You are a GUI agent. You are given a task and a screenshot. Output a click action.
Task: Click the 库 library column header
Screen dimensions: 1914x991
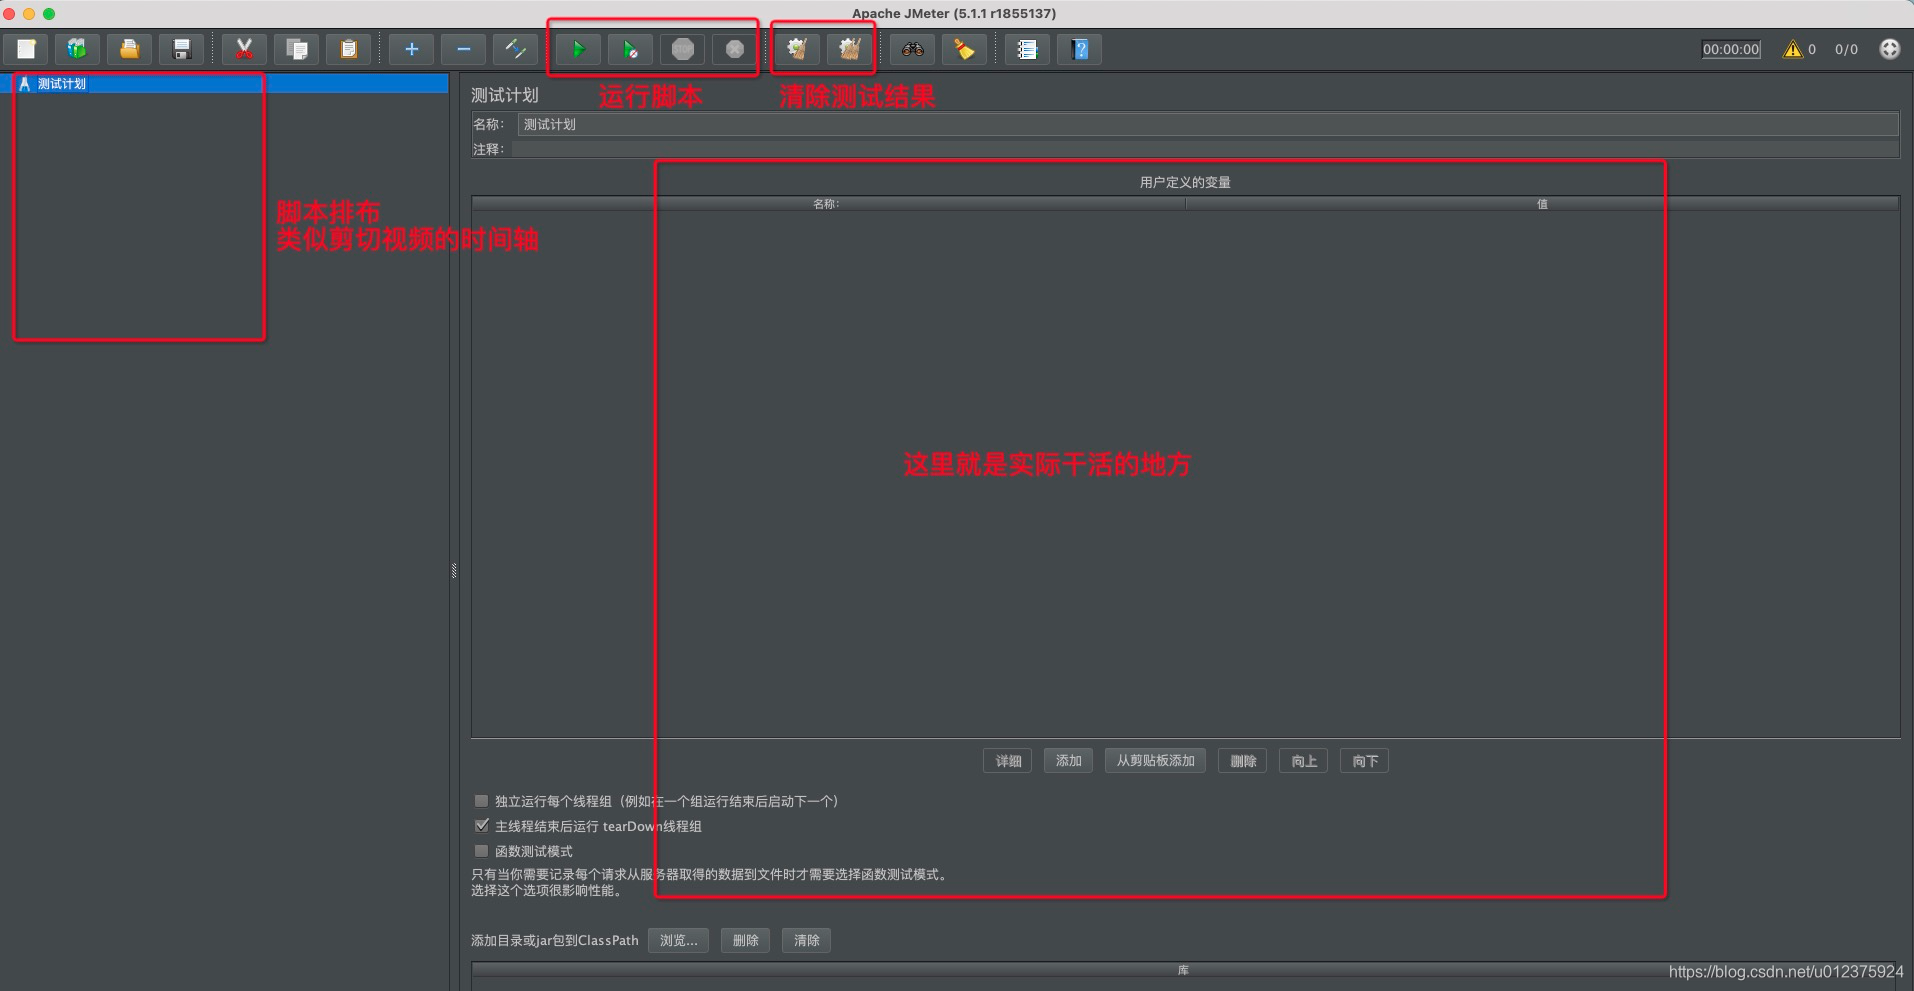(1183, 970)
